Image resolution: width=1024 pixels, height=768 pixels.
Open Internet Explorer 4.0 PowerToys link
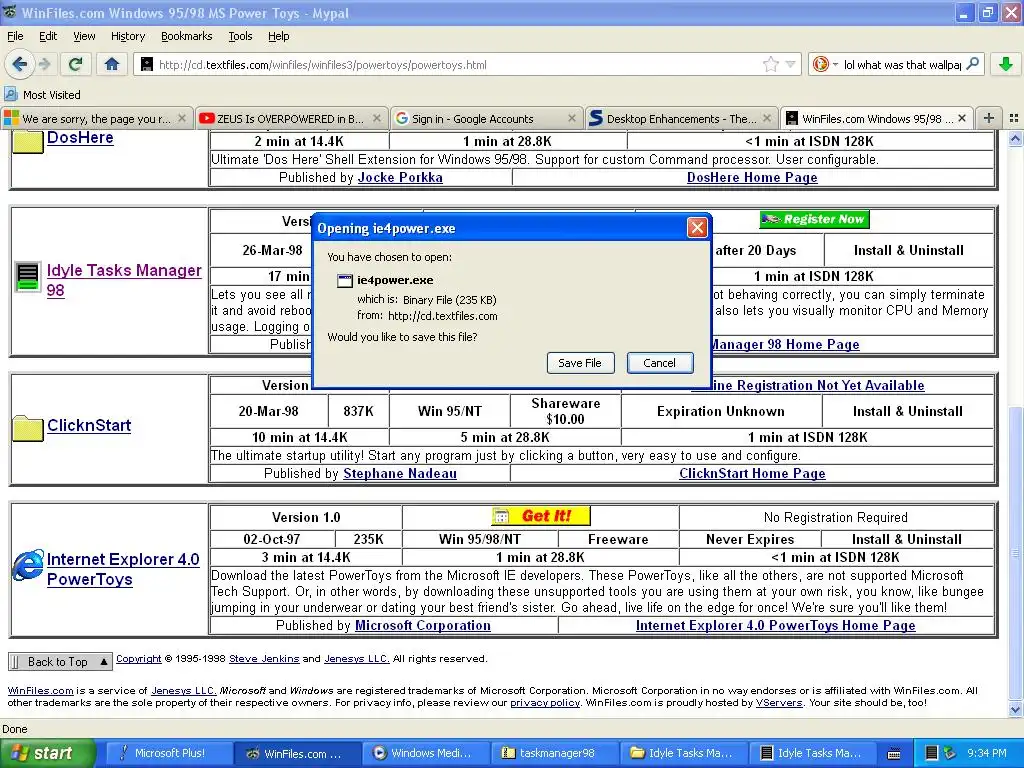(123, 569)
